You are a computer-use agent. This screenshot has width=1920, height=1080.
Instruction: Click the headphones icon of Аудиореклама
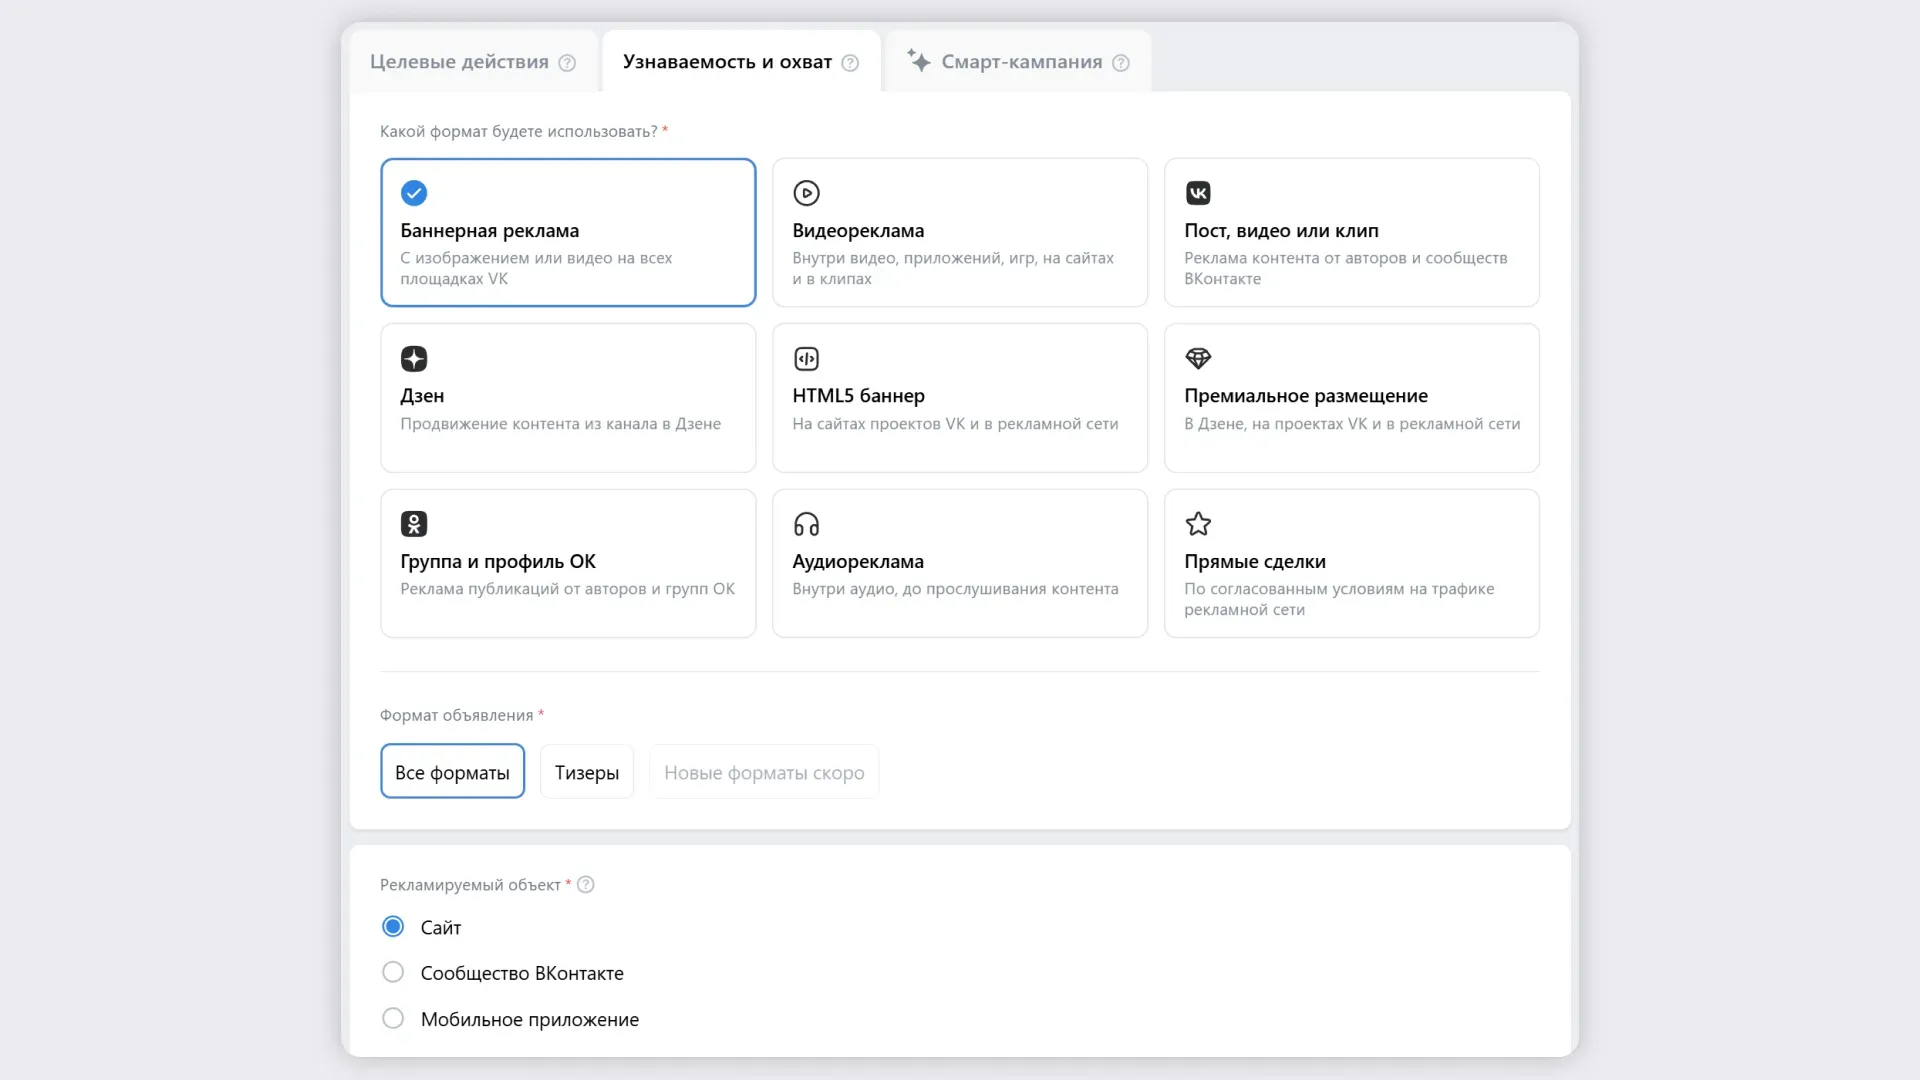[x=806, y=524]
